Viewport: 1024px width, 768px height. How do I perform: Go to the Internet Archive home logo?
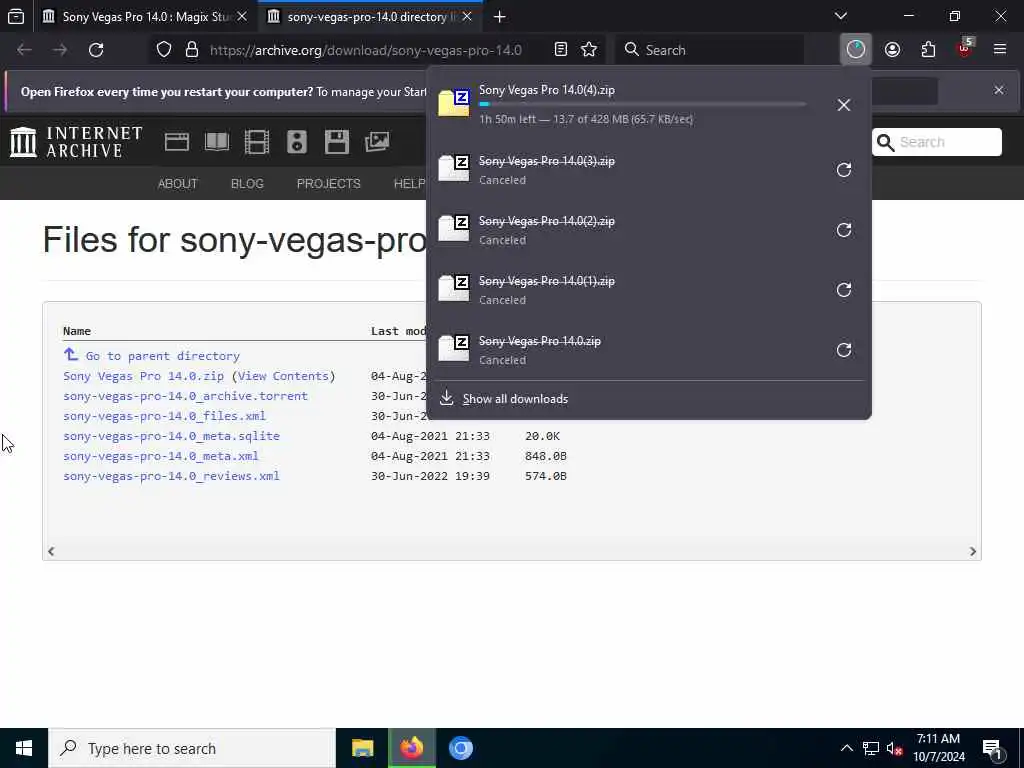click(76, 142)
